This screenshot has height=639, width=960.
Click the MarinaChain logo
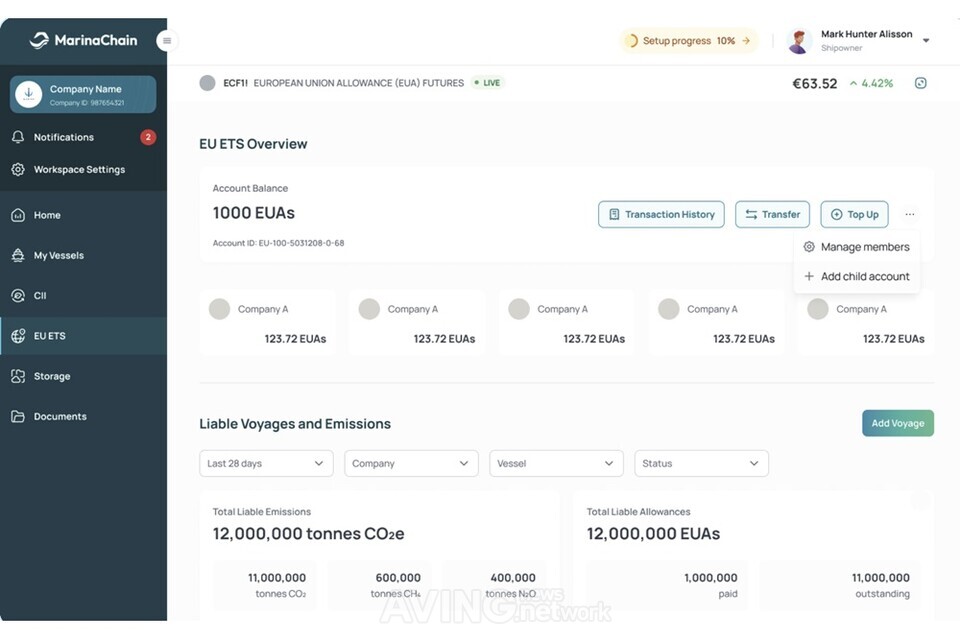pyautogui.click(x=83, y=40)
